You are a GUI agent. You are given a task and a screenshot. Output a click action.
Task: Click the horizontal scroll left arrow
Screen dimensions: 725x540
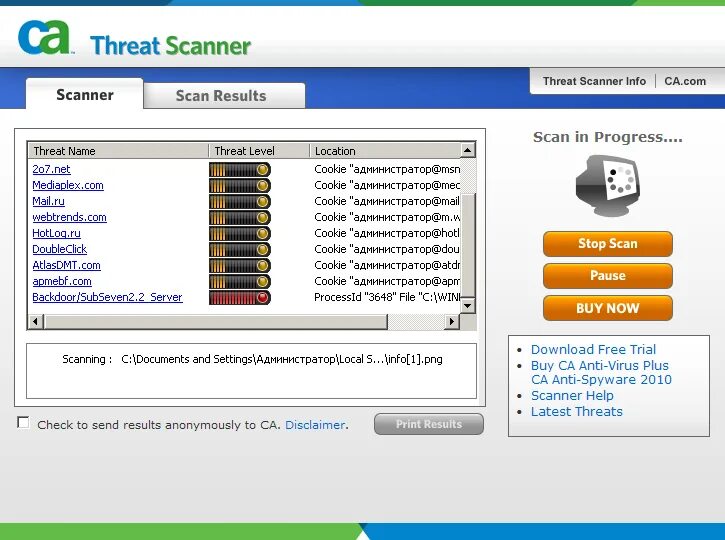tap(36, 321)
